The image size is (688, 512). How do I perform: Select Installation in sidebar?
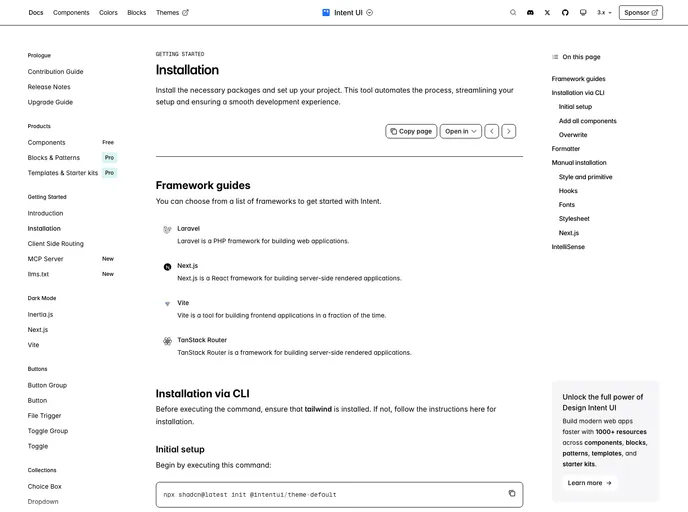[44, 229]
